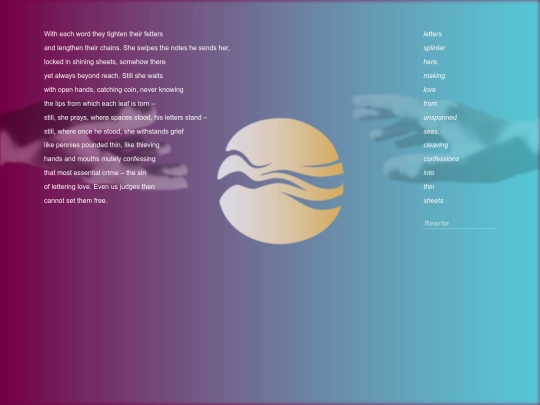
Task: Click line "hands and mouths mutely confessing"
Action: tap(100, 159)
